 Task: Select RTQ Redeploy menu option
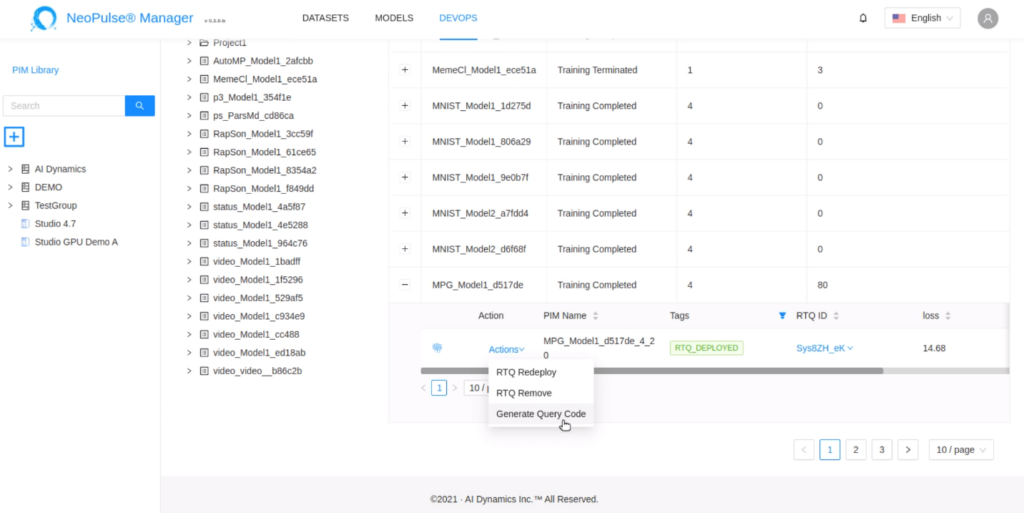(526, 372)
